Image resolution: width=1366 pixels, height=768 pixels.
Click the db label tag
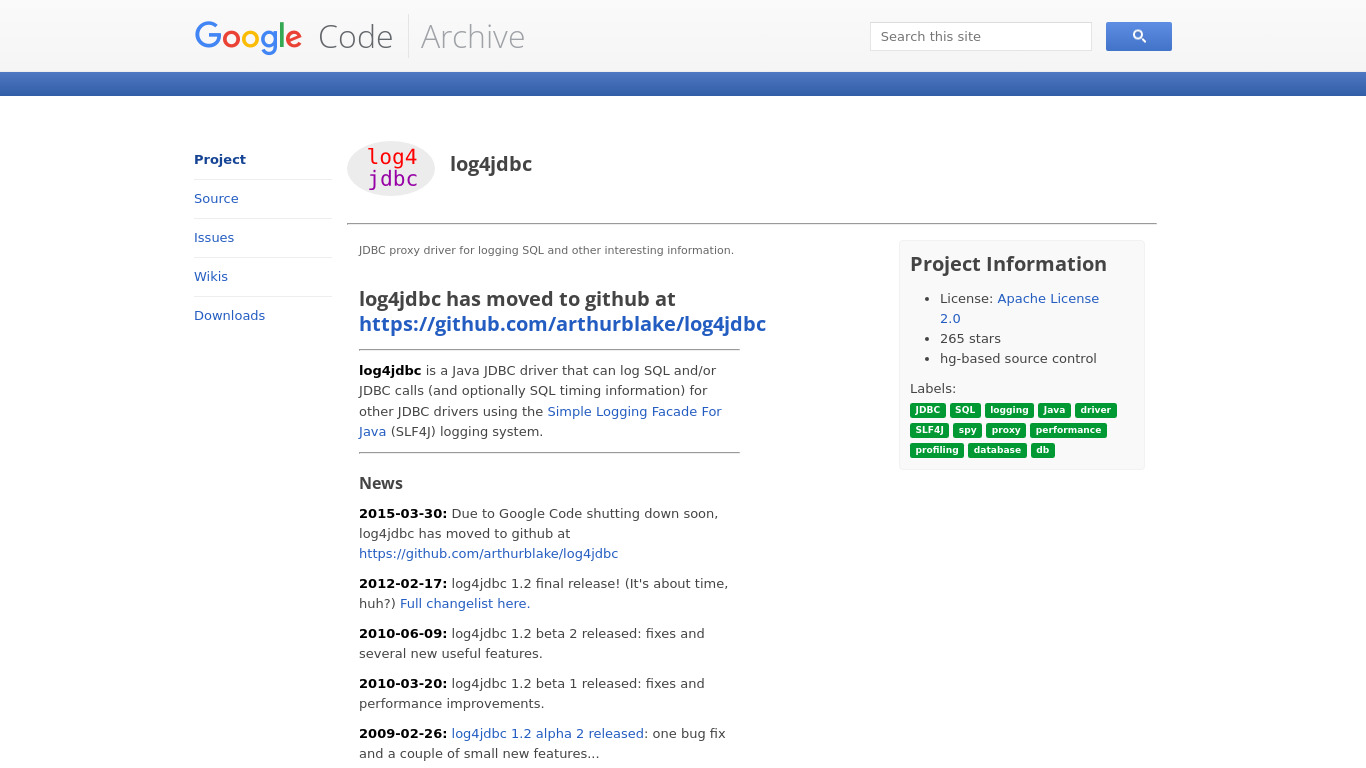(1043, 450)
